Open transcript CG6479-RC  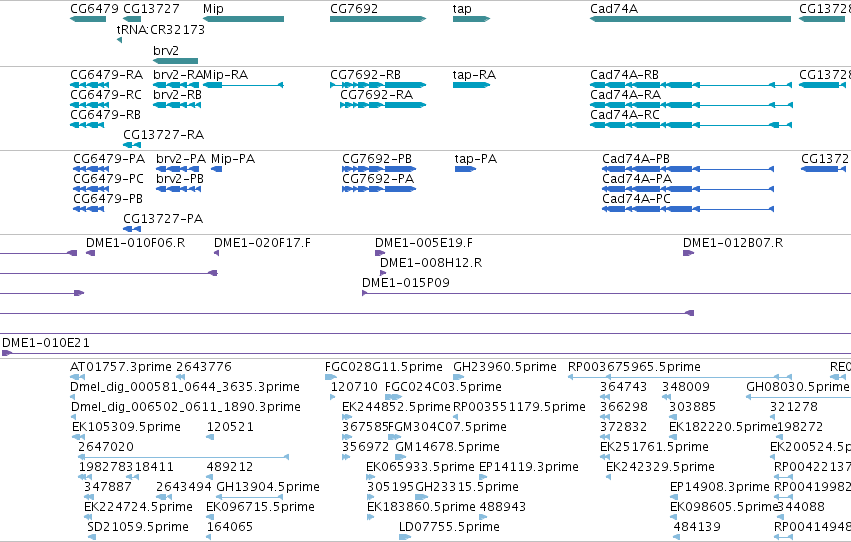click(x=106, y=95)
